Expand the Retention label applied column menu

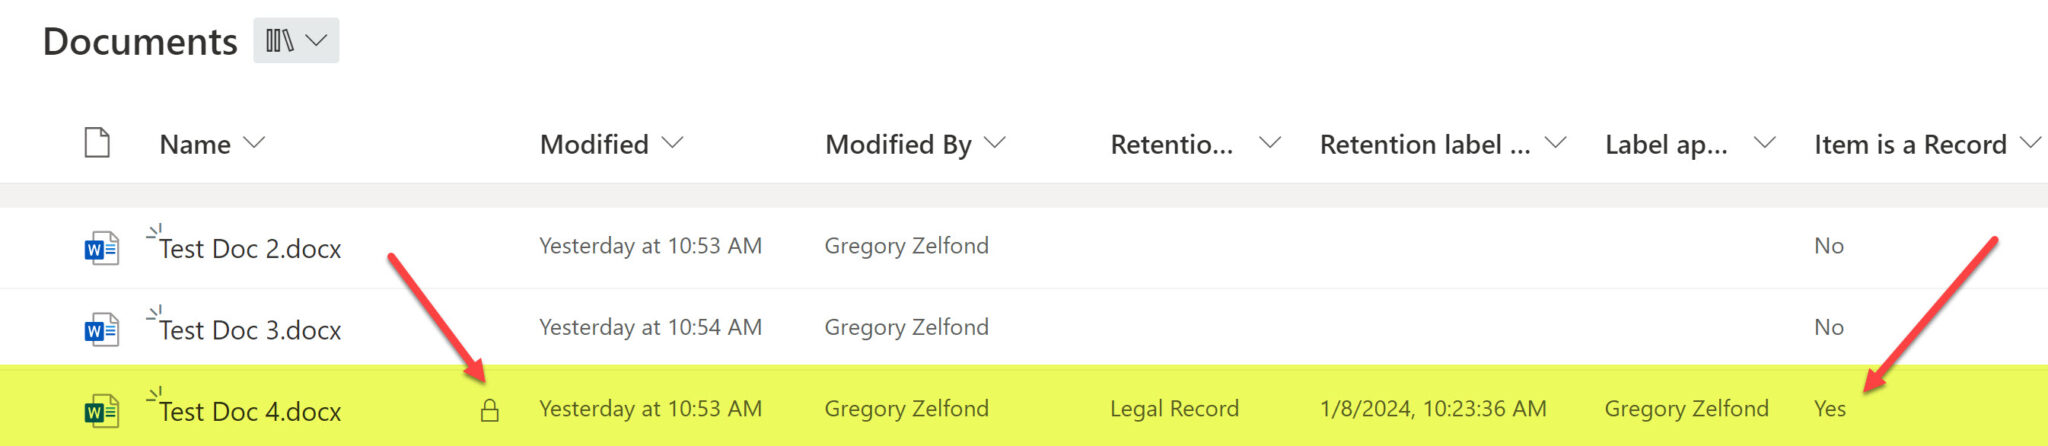(1556, 143)
